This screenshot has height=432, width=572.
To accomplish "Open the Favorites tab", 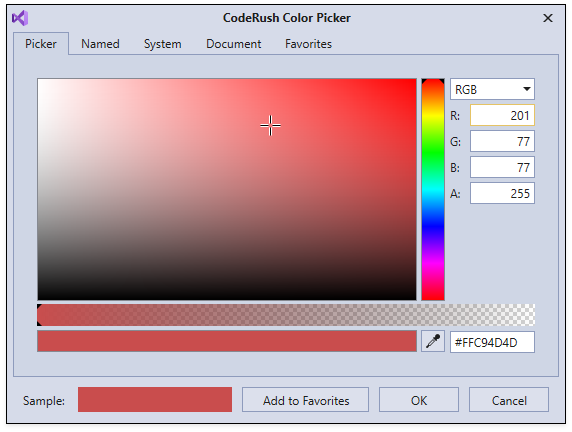I will tap(308, 44).
